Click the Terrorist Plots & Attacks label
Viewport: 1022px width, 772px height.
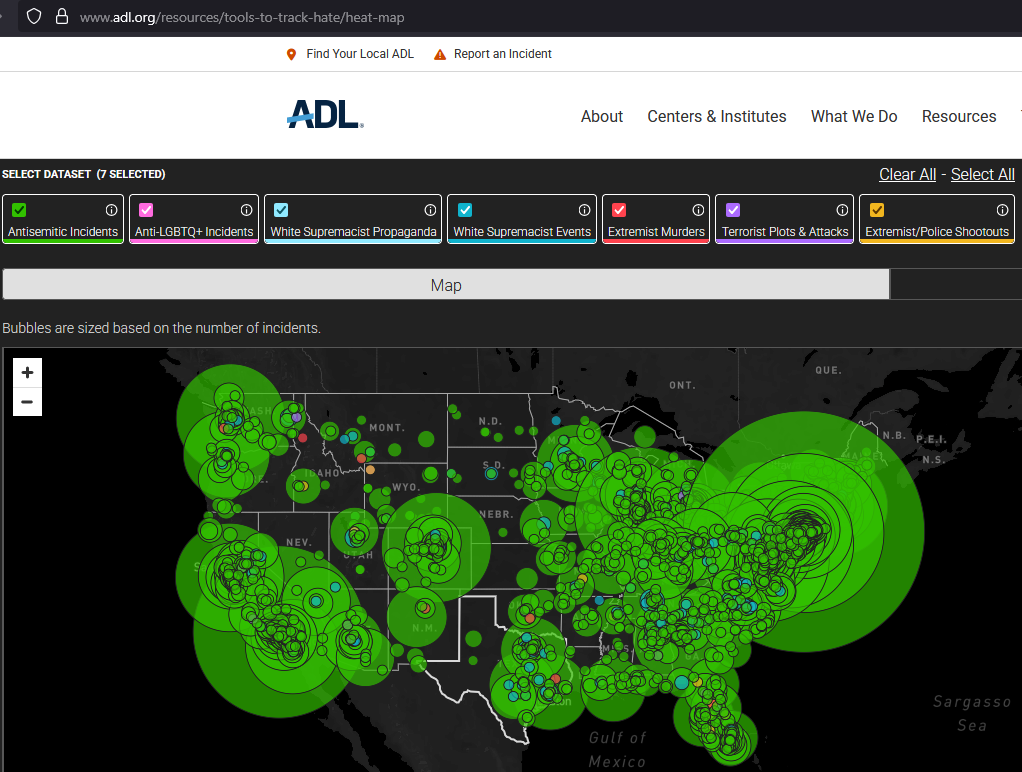click(785, 231)
